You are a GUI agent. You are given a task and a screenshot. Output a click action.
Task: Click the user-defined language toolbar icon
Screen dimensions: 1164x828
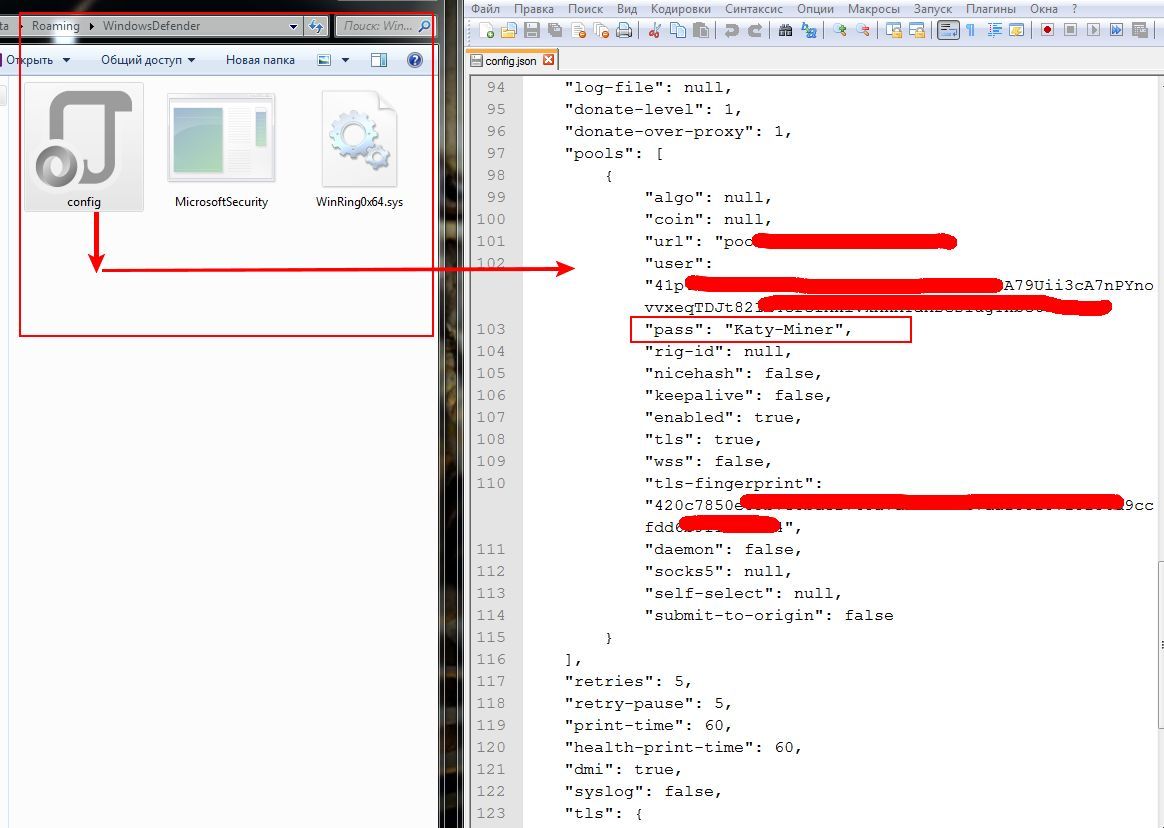1017,30
